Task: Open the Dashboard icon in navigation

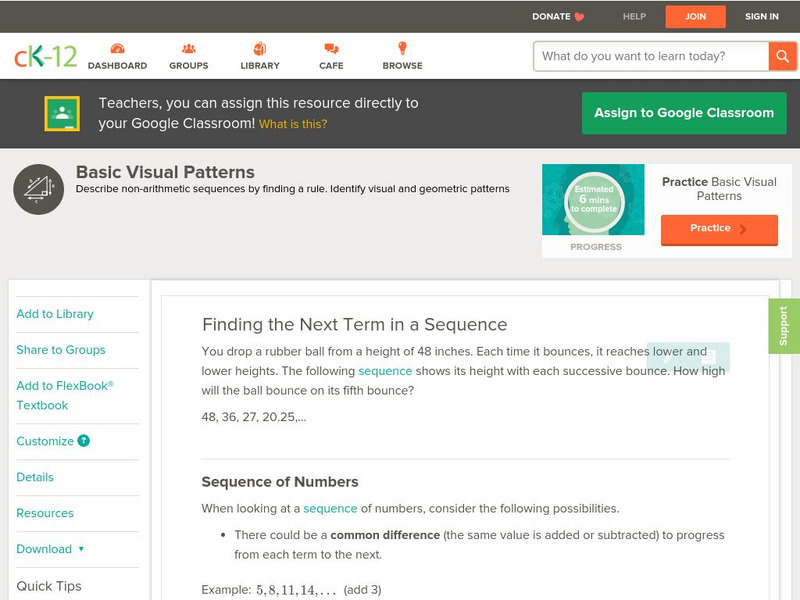Action: 117,49
